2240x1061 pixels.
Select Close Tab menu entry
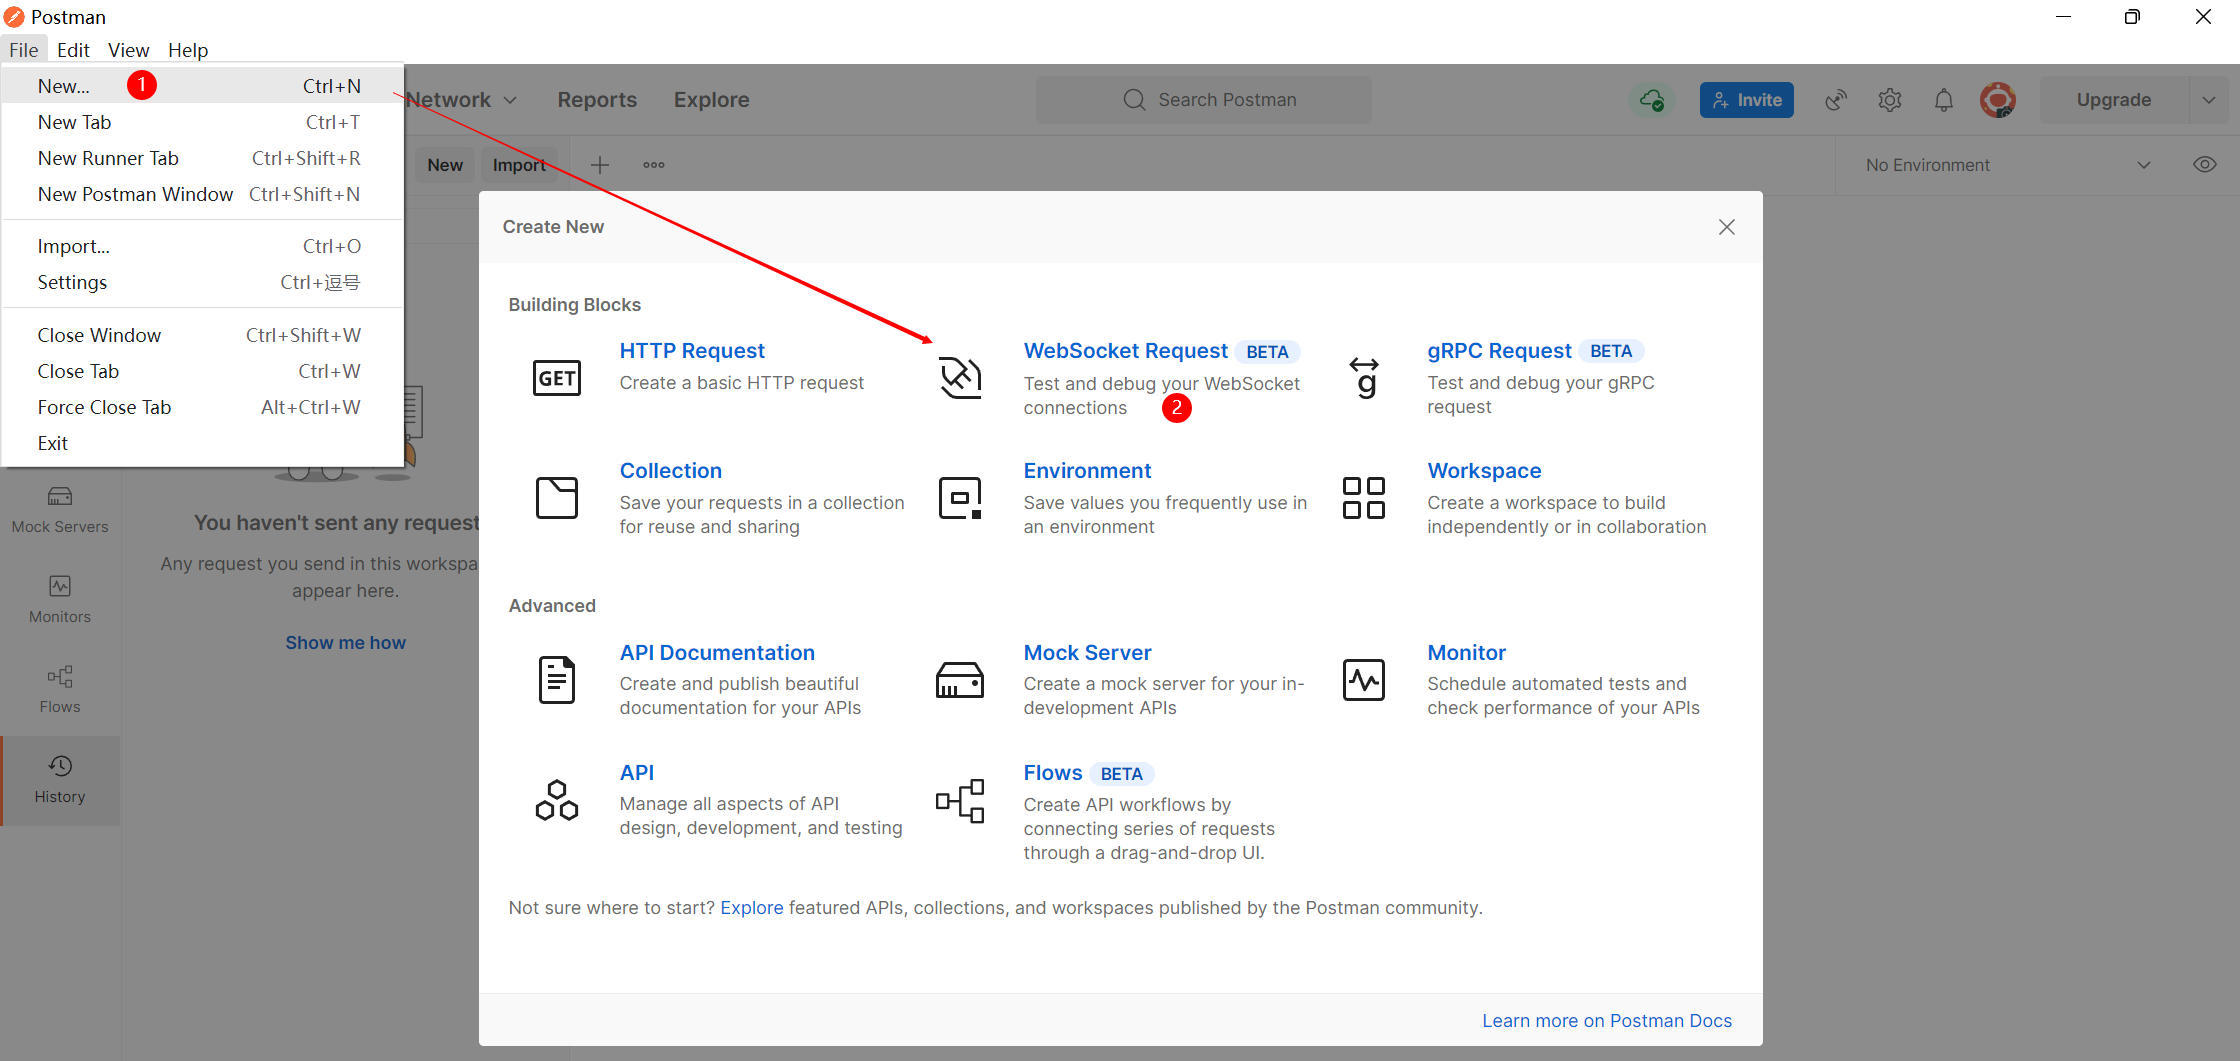[x=202, y=371]
